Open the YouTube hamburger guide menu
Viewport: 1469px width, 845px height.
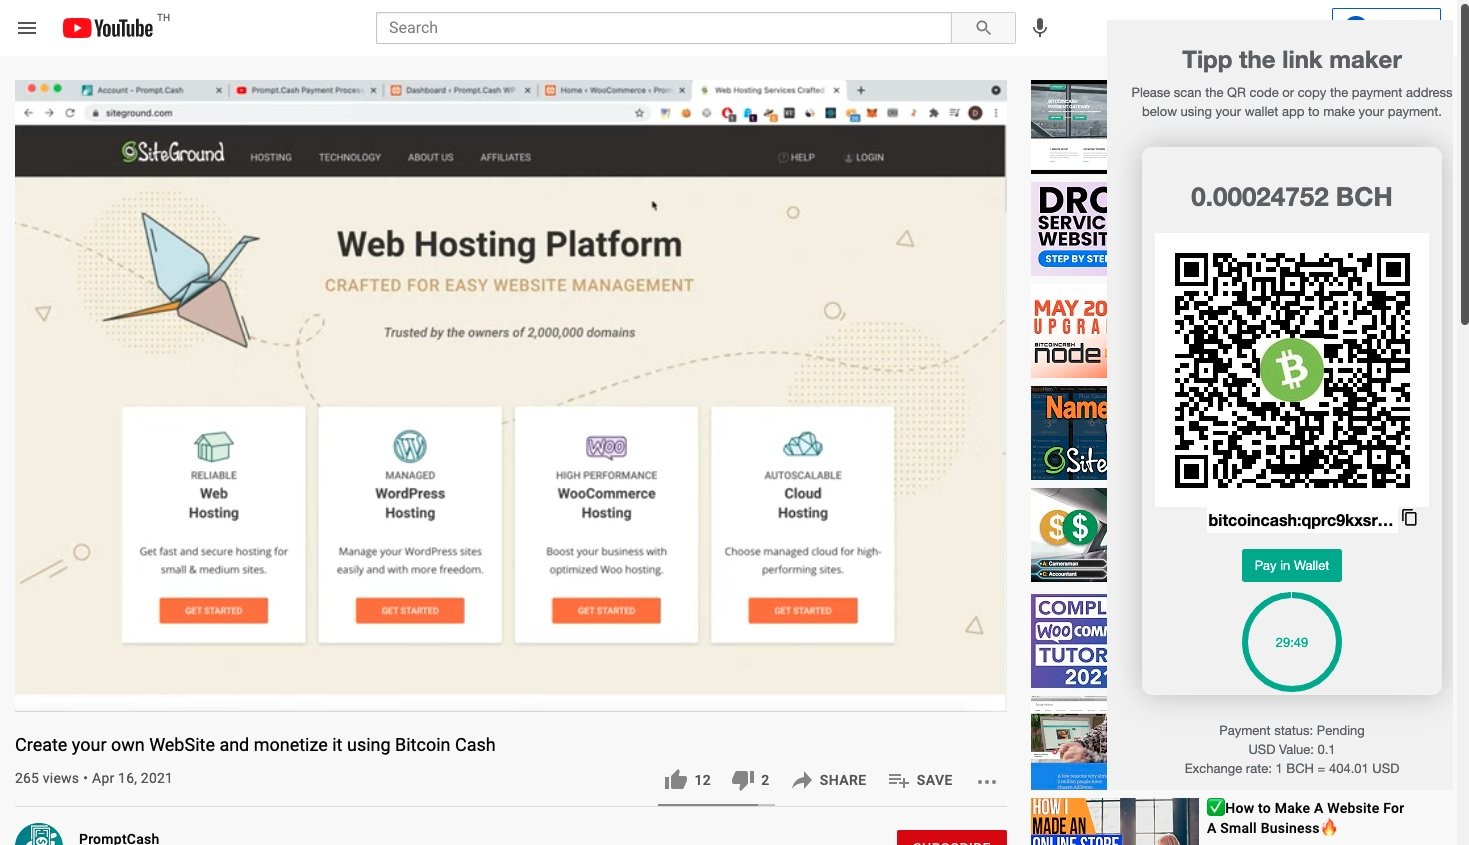(x=27, y=28)
